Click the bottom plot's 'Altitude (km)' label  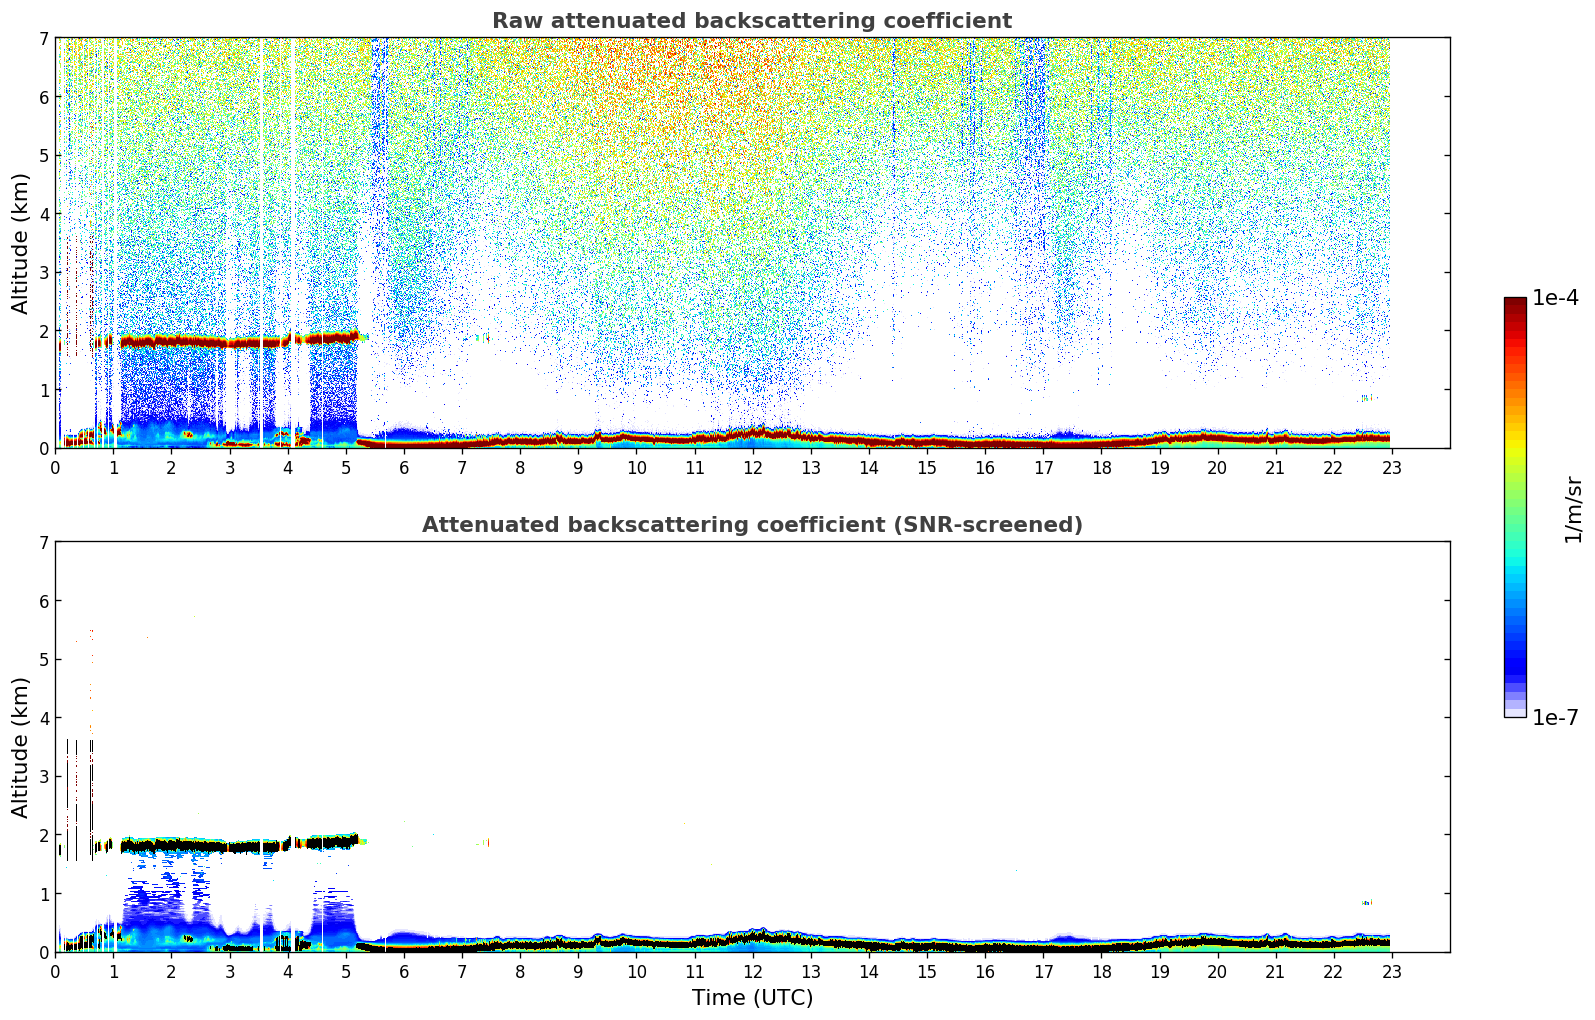click(x=21, y=747)
